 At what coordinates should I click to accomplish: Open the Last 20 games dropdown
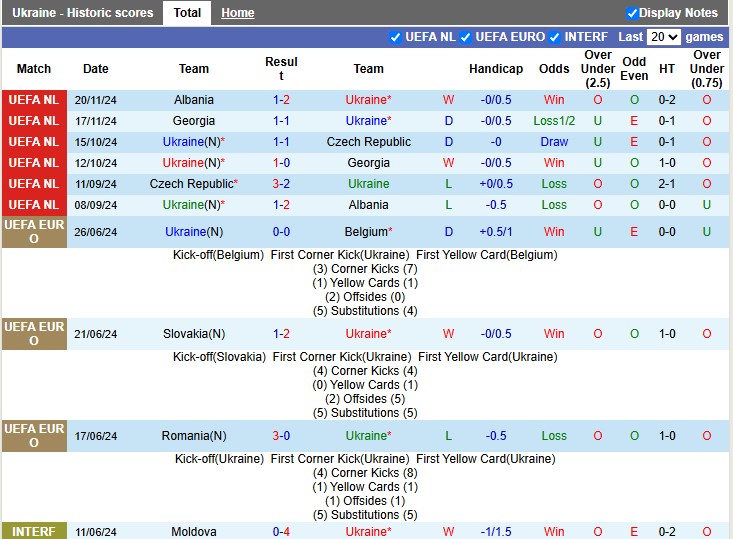(x=663, y=37)
